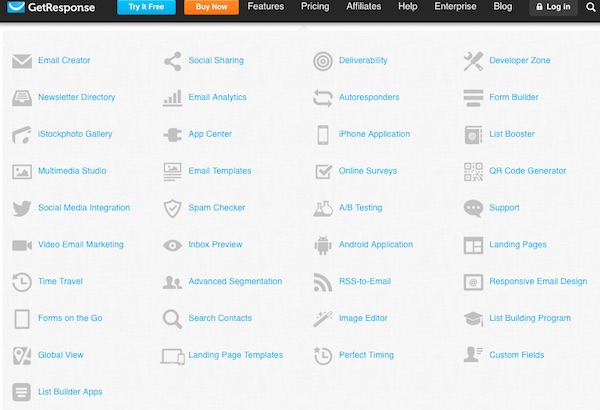Click the Try It Free button
Image resolution: width=600 pixels, height=410 pixels.
point(147,7)
